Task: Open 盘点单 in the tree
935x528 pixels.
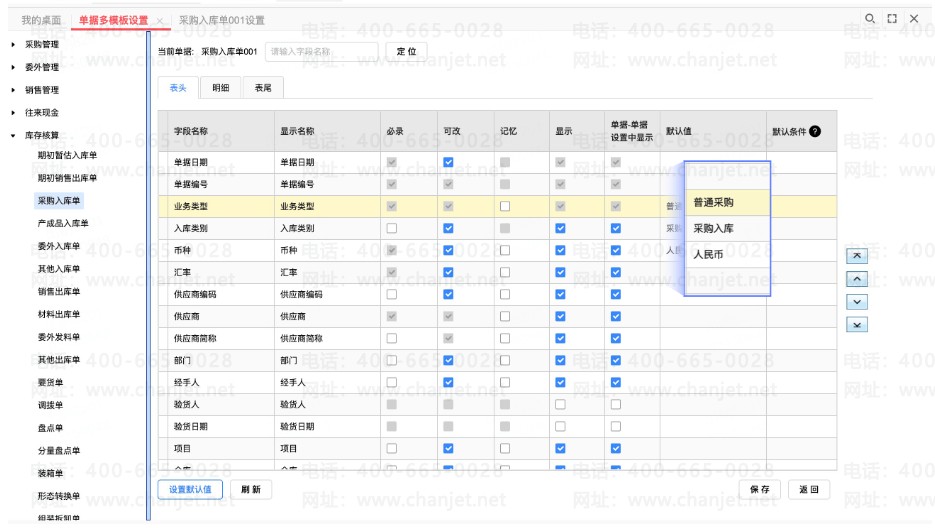Action: click(51, 428)
